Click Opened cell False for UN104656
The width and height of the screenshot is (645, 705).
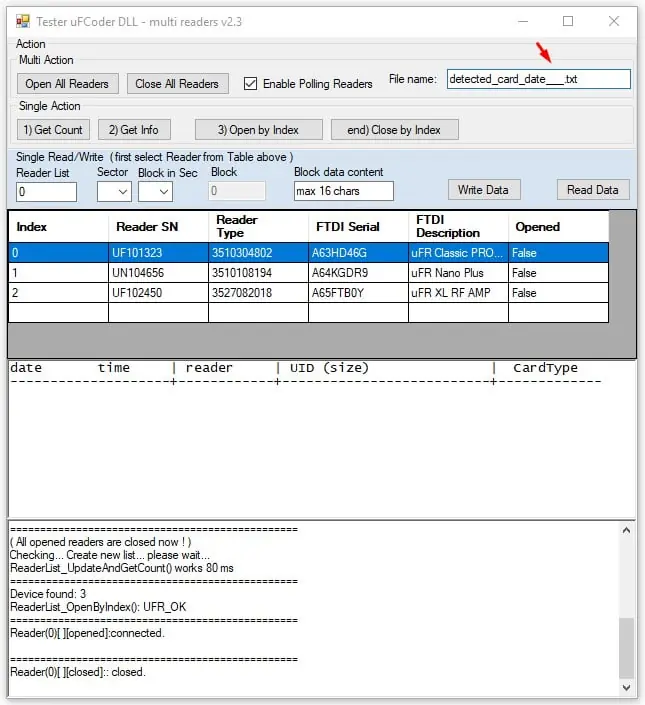[x=558, y=272]
